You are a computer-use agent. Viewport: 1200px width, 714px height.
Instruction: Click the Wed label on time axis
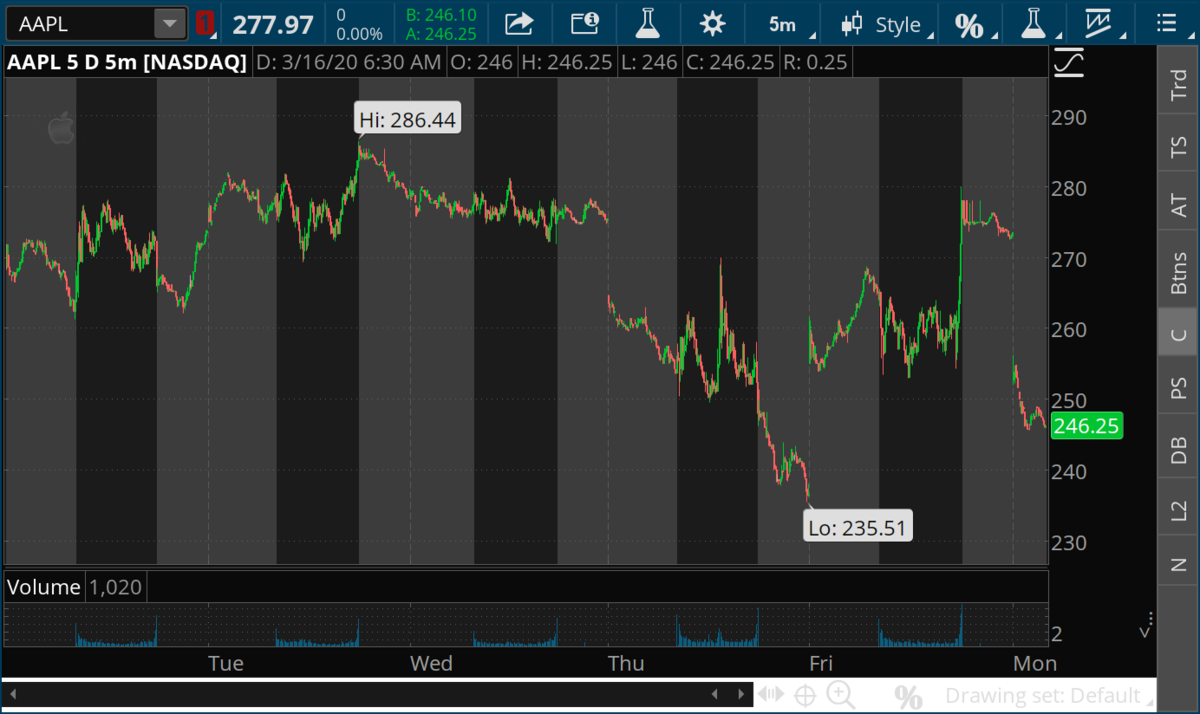(431, 663)
